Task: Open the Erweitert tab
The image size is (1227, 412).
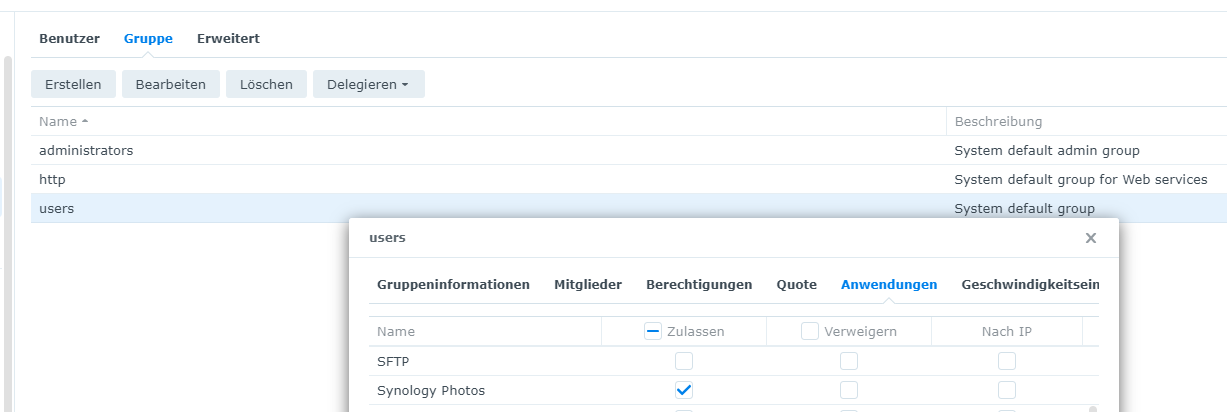Action: [228, 38]
